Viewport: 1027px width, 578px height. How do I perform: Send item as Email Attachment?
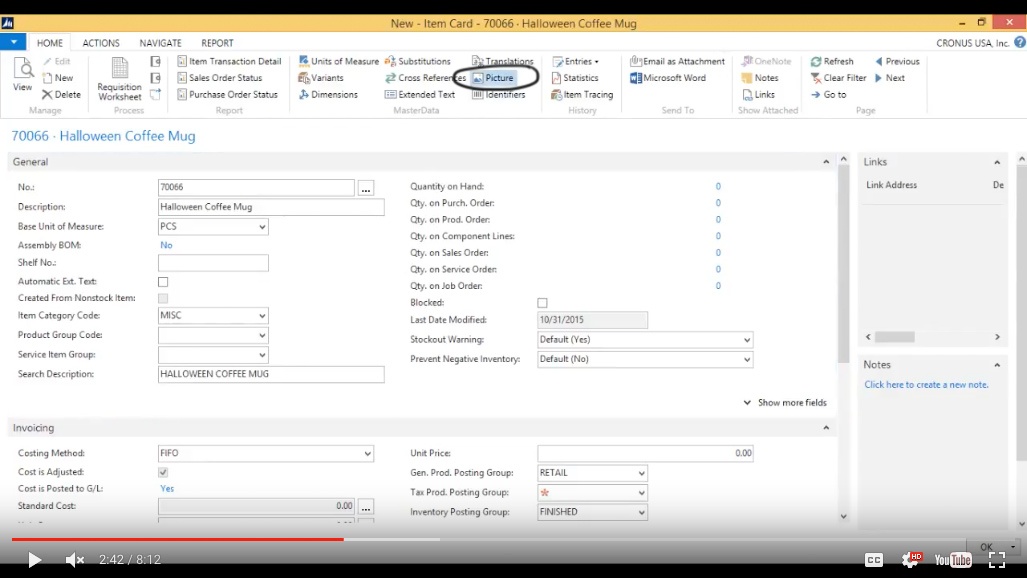click(x=676, y=60)
